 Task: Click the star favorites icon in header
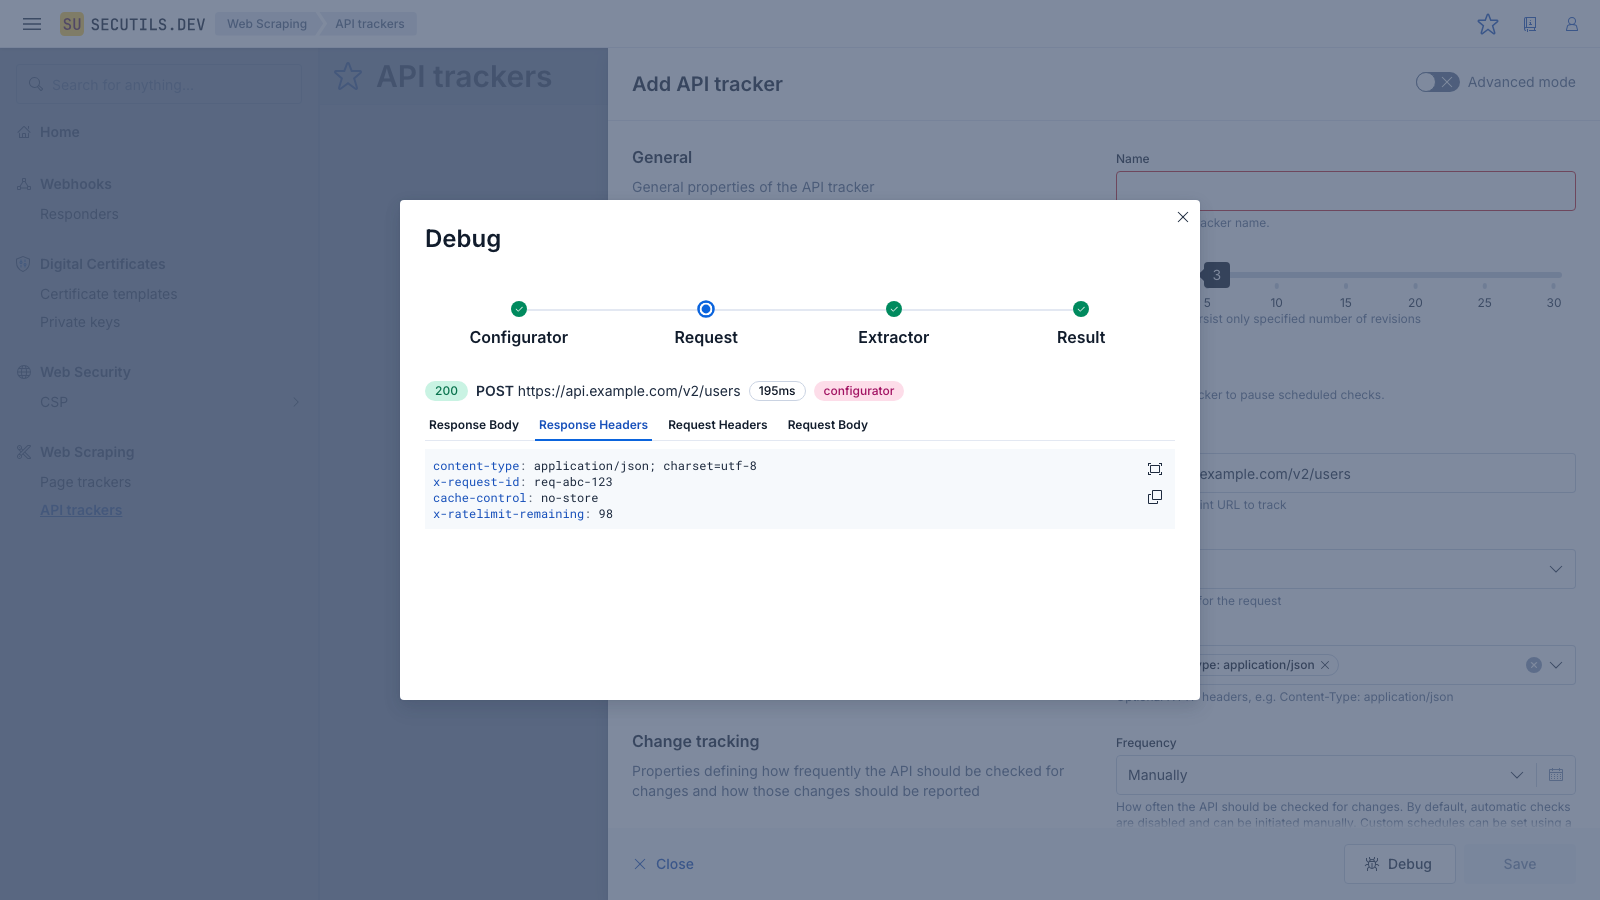click(1488, 24)
